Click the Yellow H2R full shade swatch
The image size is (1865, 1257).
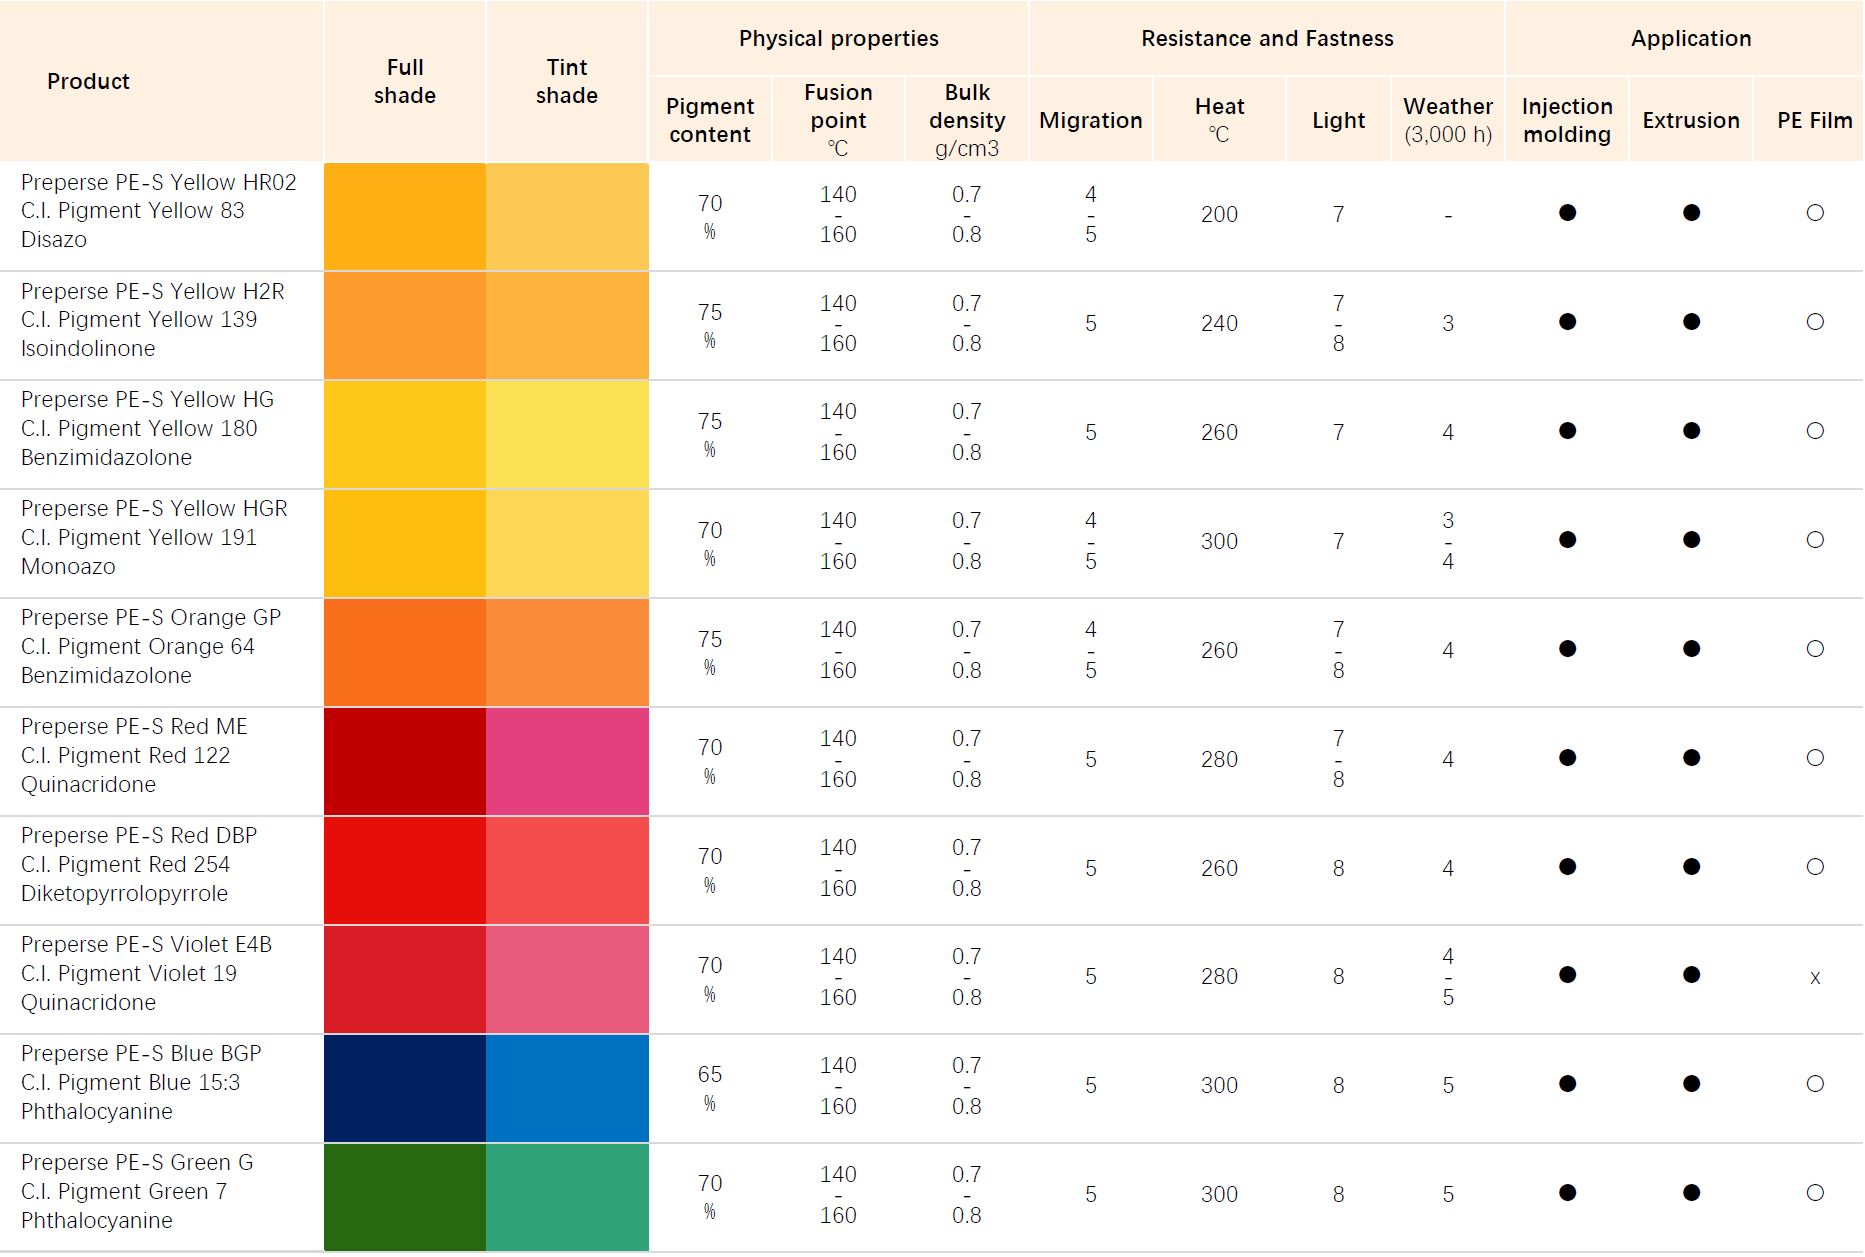(x=405, y=325)
